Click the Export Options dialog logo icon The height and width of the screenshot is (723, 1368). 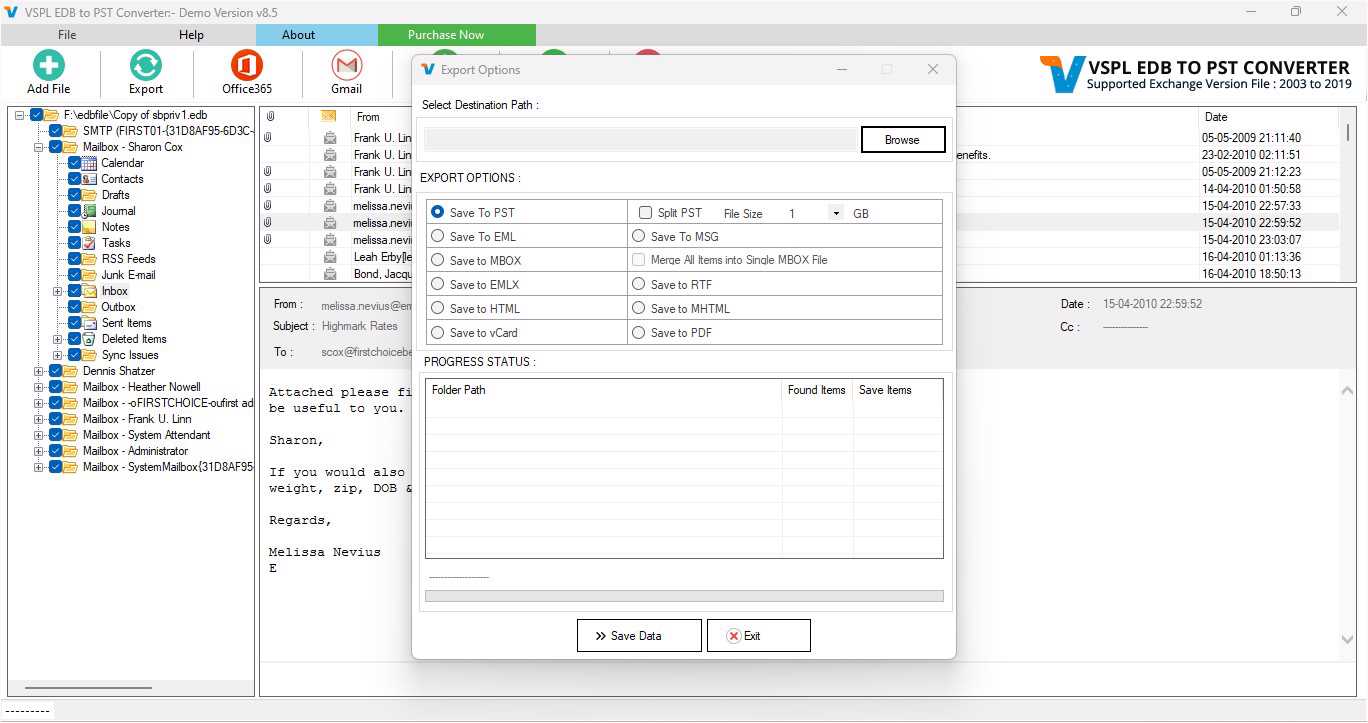[x=429, y=70]
